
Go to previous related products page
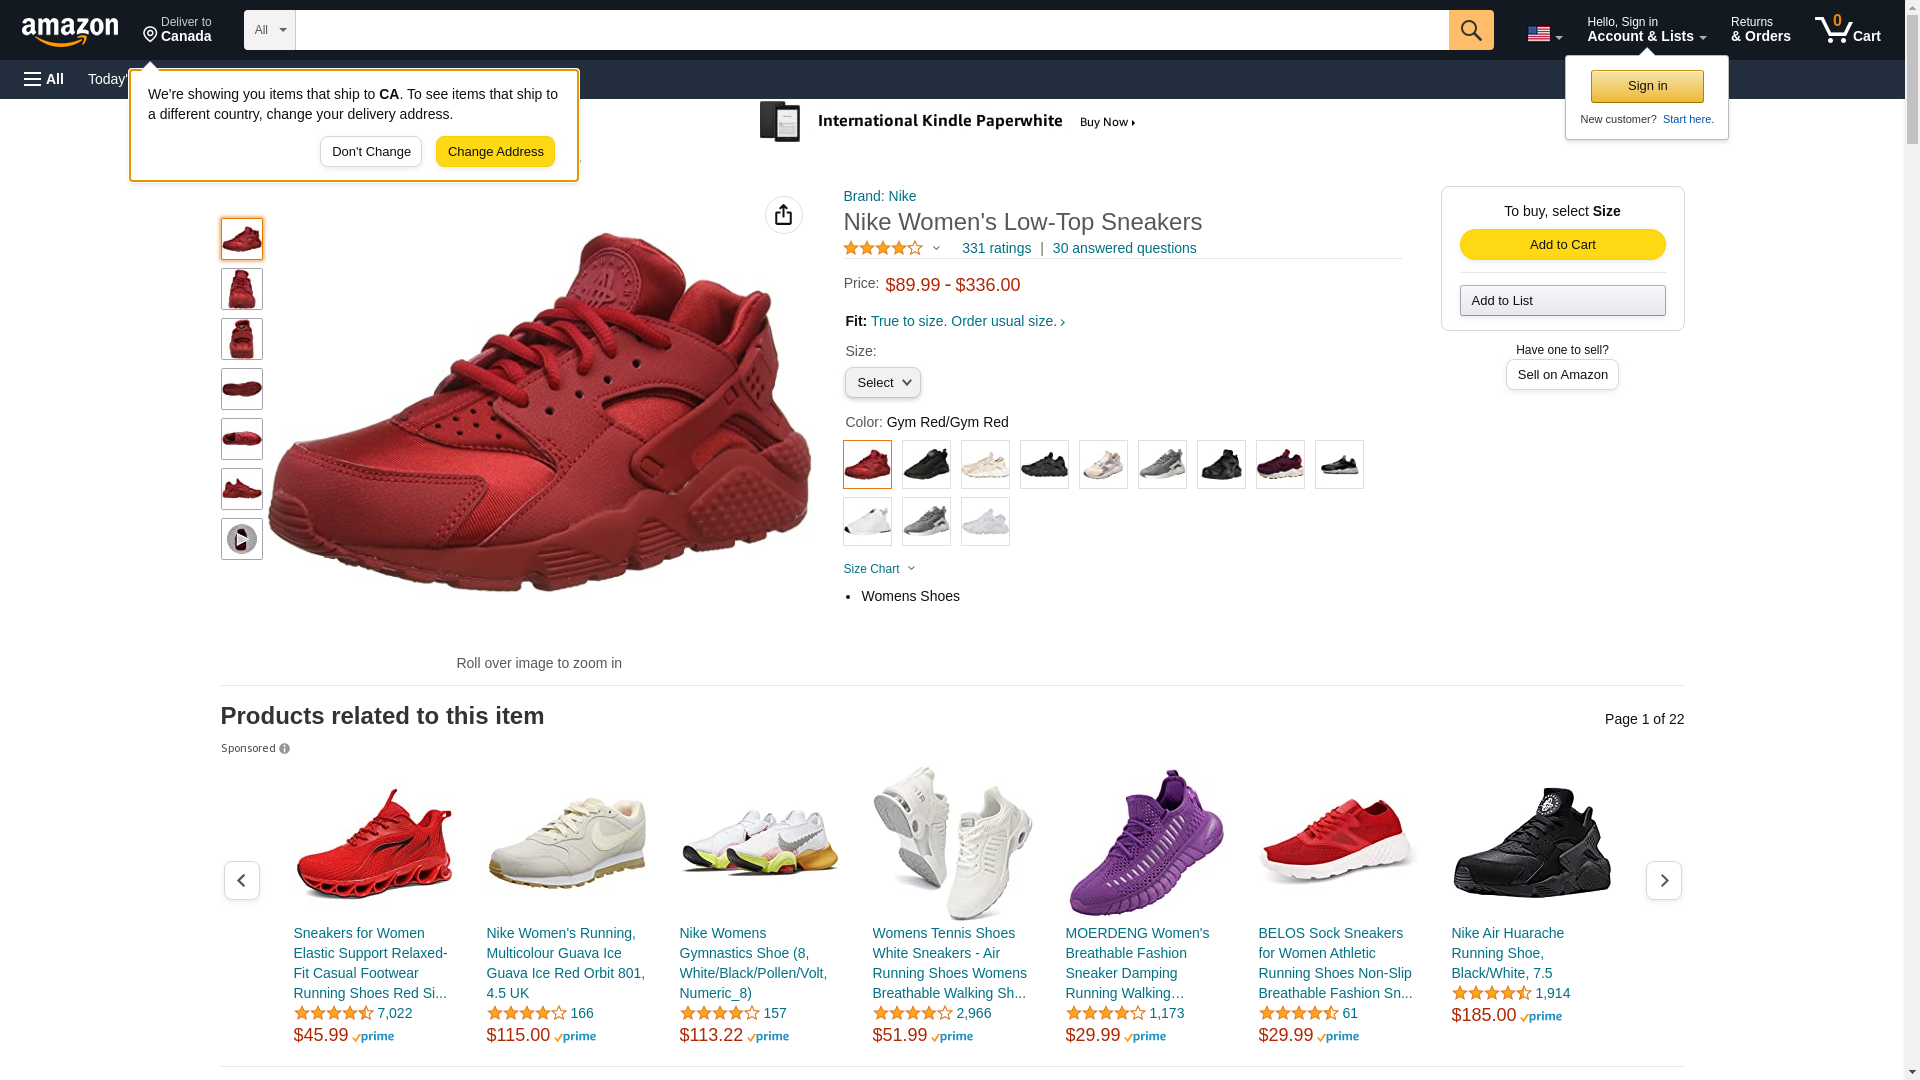[x=241, y=880]
